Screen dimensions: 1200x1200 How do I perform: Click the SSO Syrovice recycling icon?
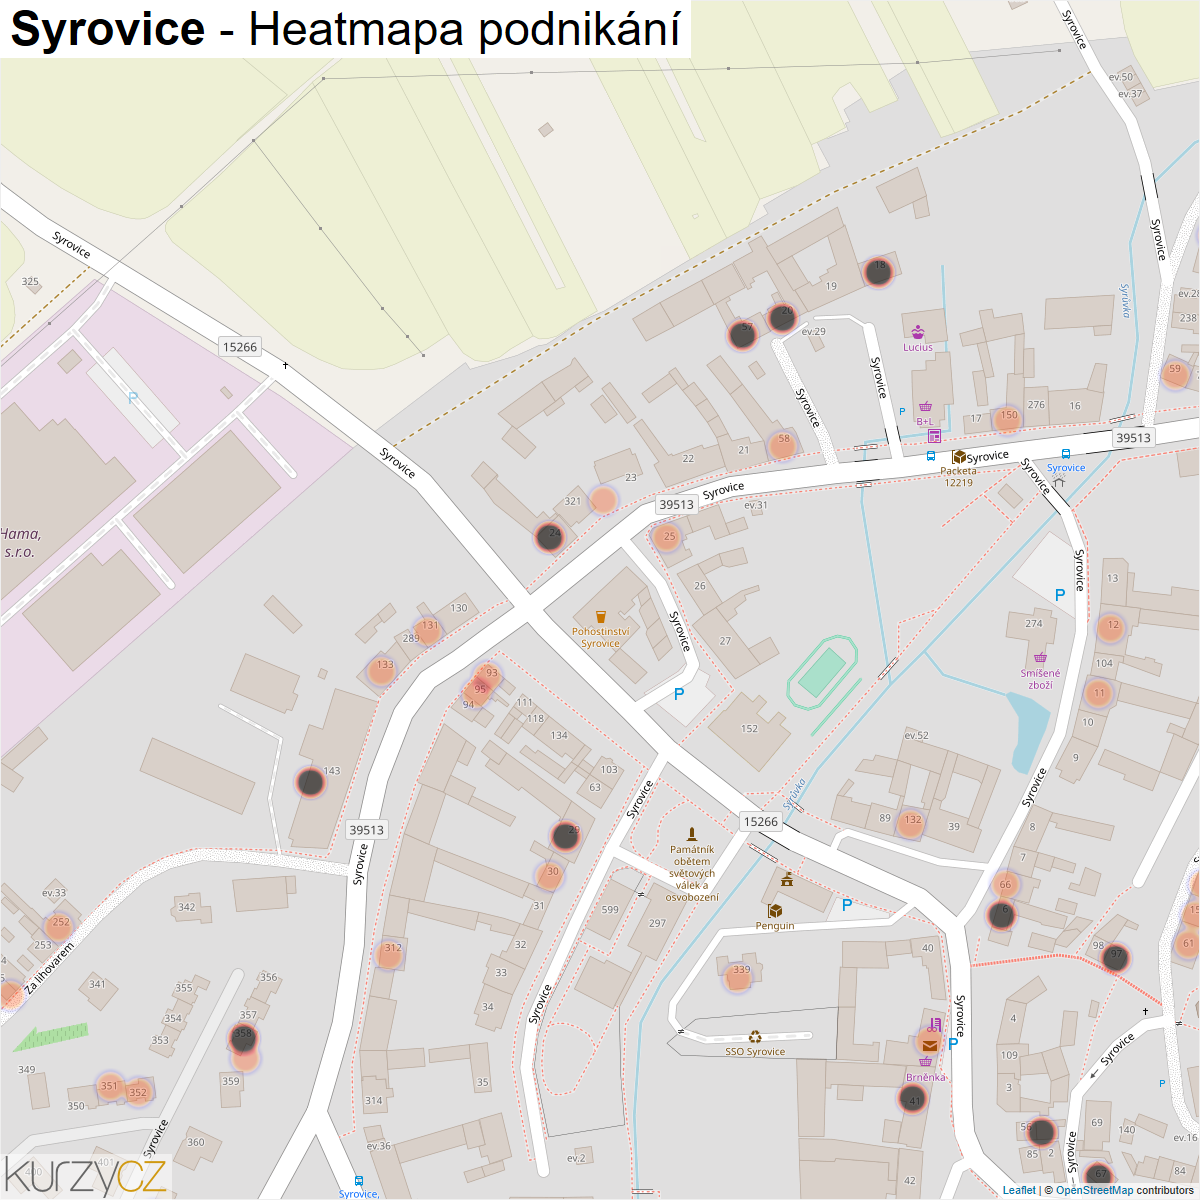point(755,1037)
